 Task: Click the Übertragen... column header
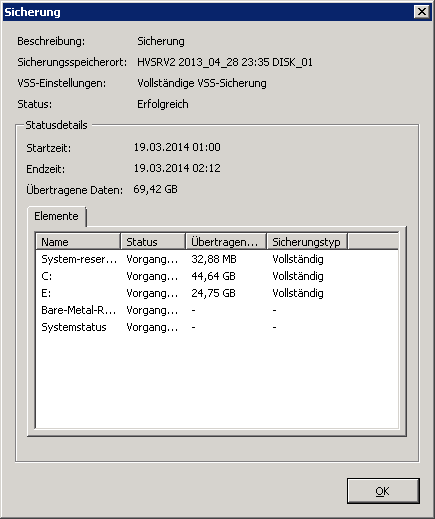click(226, 242)
